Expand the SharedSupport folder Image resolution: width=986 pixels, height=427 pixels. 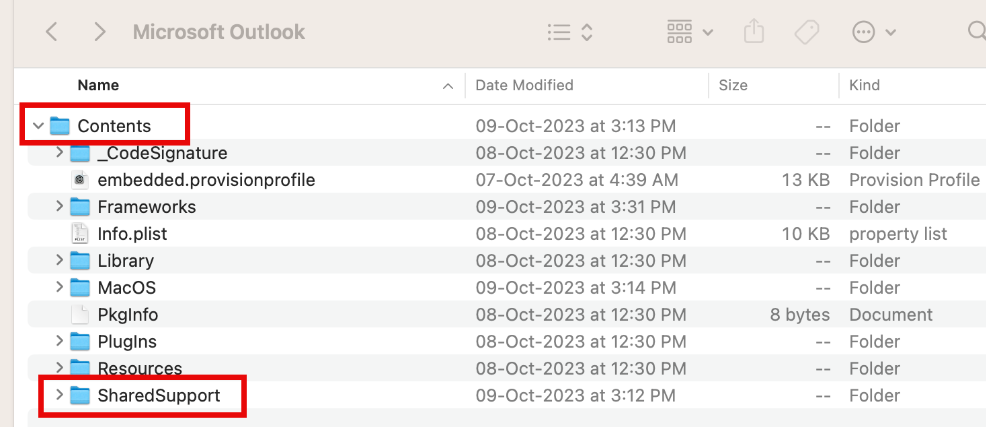[x=59, y=395]
